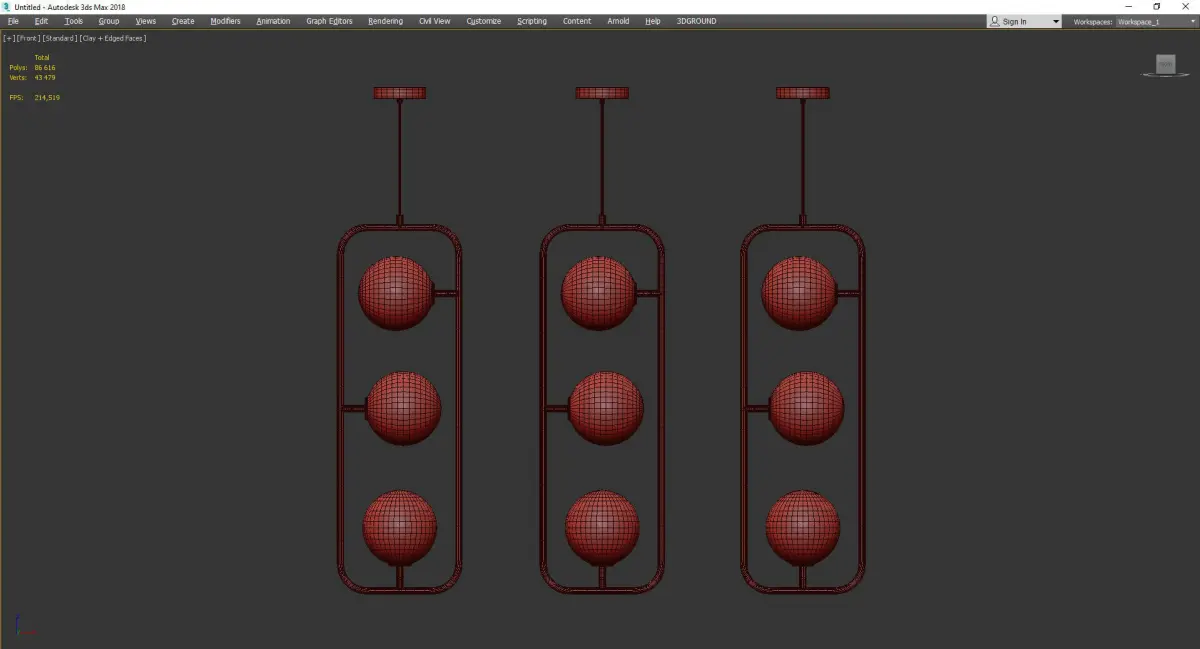Expand the Sign In dropdown arrow
This screenshot has width=1200, height=649.
click(x=1055, y=22)
